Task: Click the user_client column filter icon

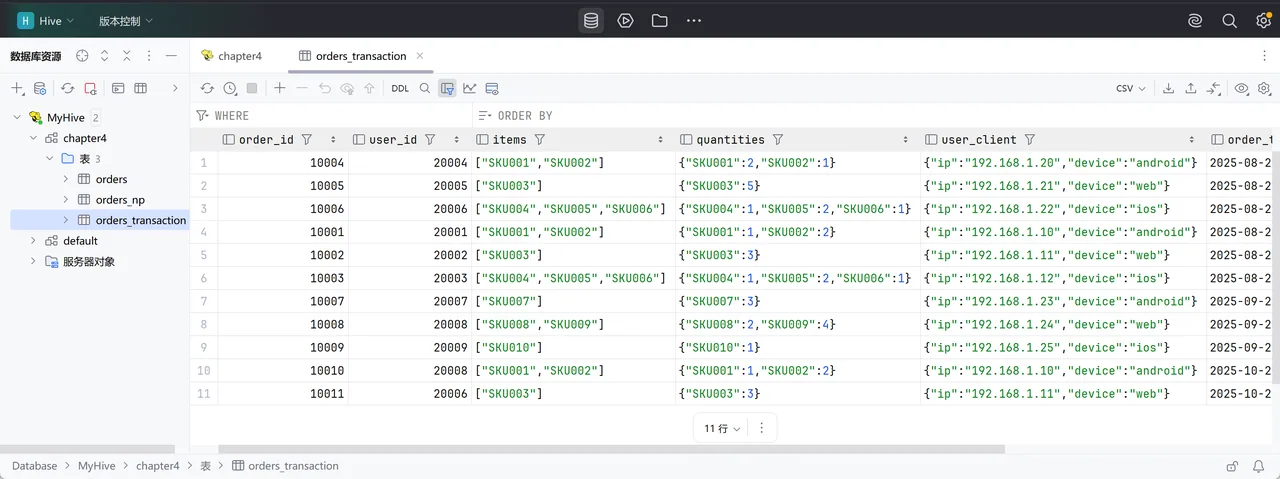Action: pos(1029,140)
